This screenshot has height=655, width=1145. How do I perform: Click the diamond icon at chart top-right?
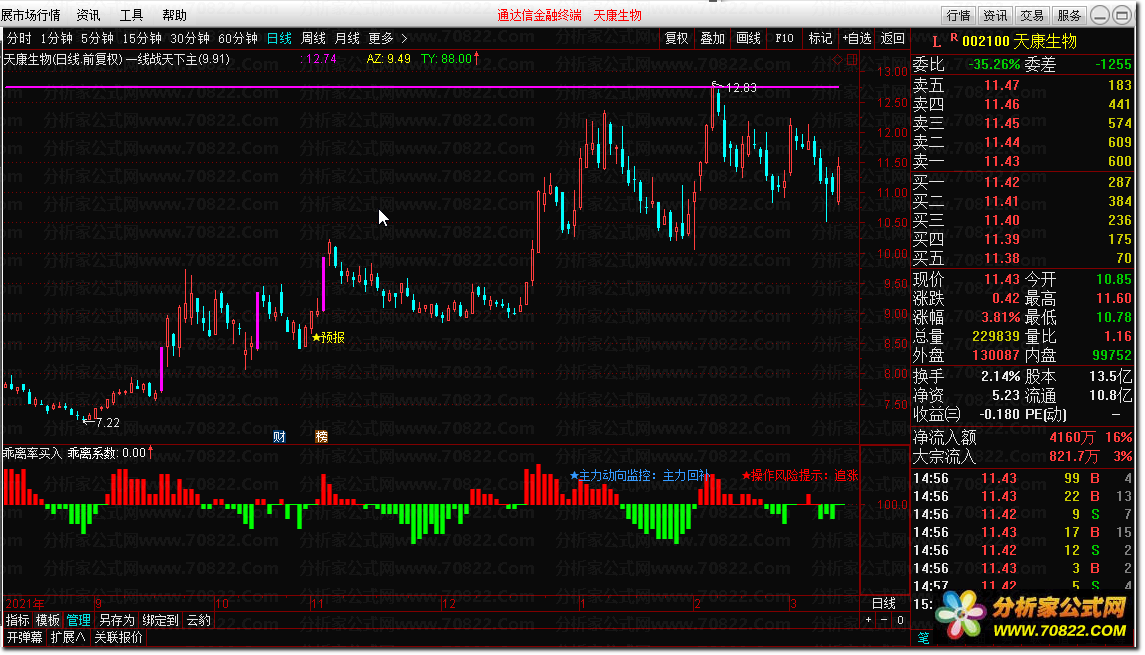click(x=838, y=60)
